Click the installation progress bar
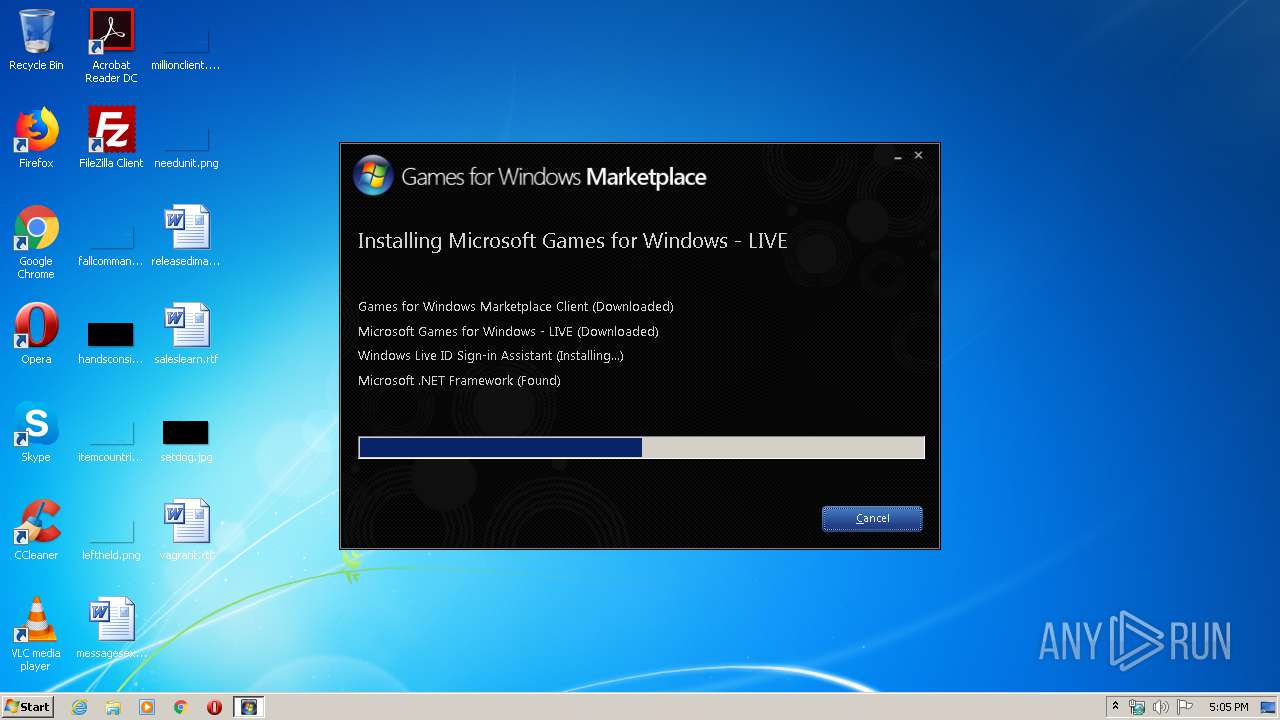 point(641,447)
